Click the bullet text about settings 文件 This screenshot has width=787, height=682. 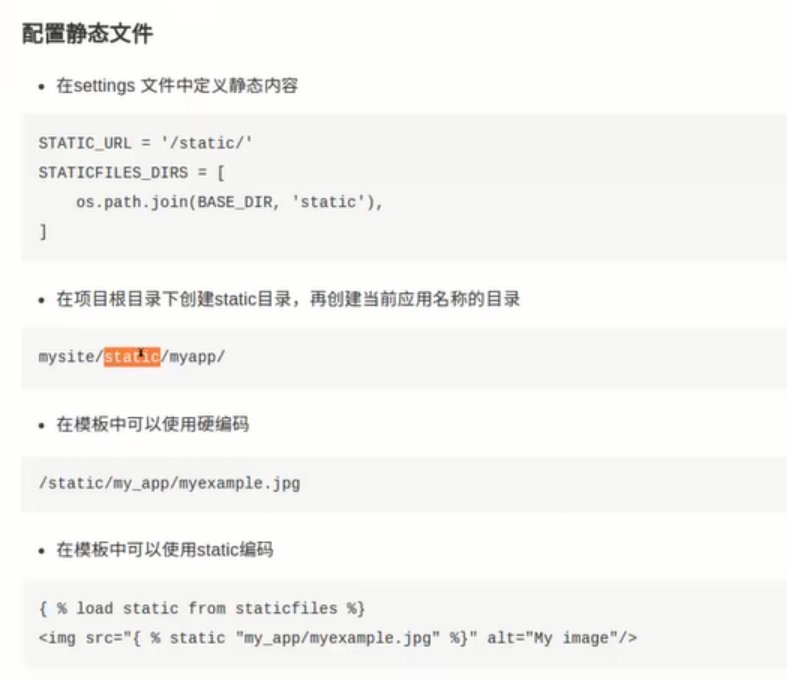coord(176,86)
